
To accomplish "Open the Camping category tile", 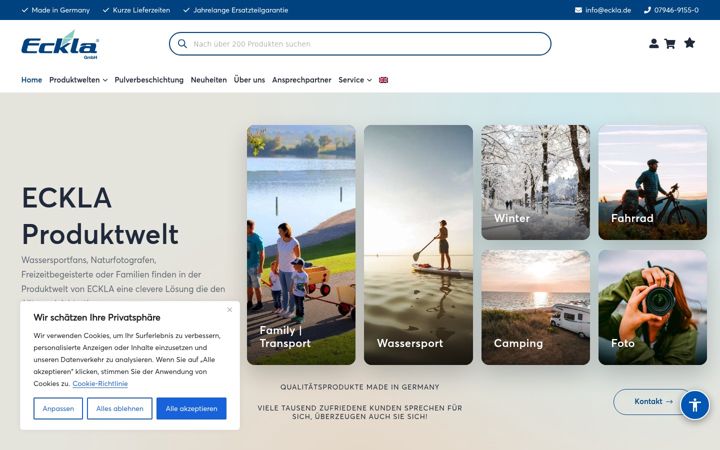I will [535, 307].
